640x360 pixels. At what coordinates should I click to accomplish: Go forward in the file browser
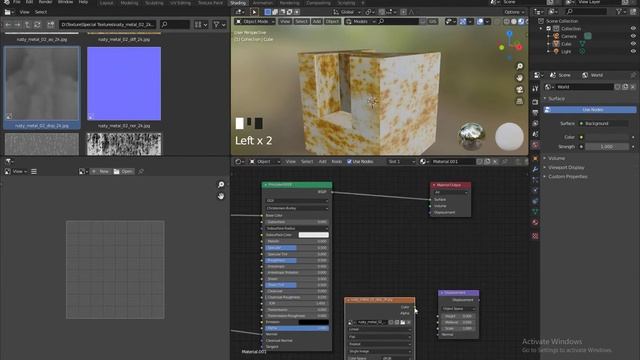click(x=18, y=25)
